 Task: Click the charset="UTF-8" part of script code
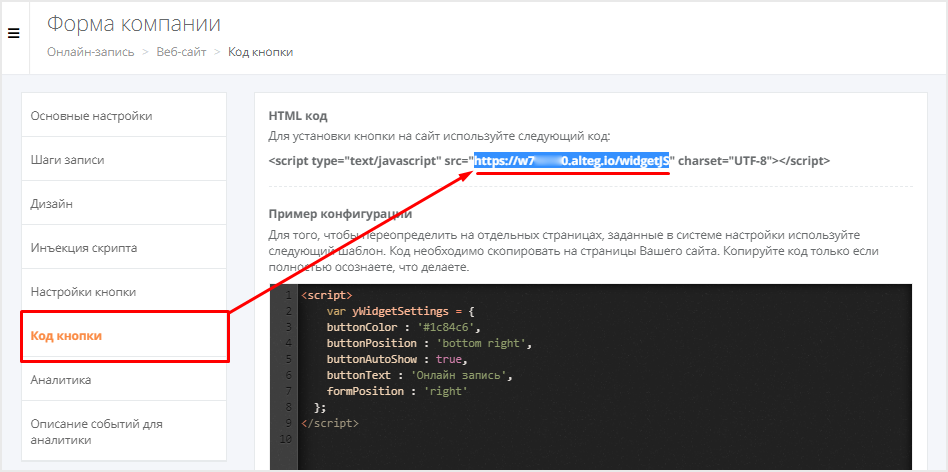(723, 161)
